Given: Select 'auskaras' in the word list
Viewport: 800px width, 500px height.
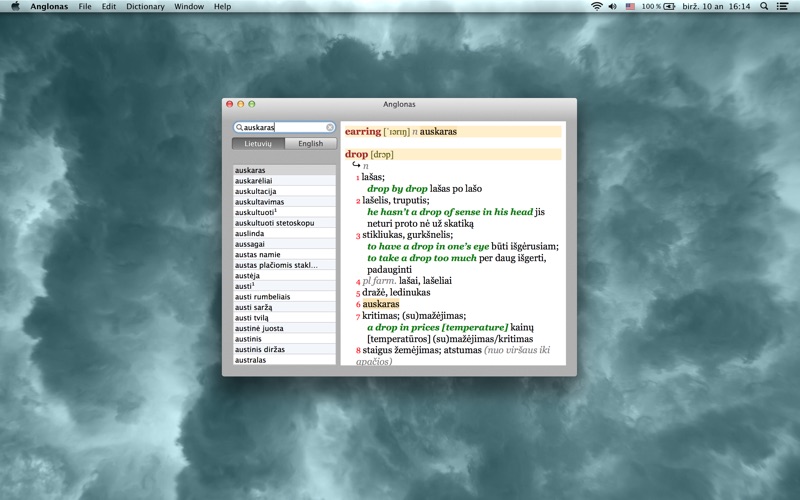Looking at the screenshot, I should tap(284, 170).
